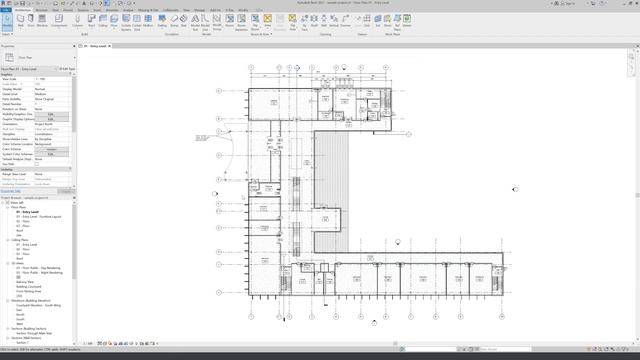Select the Room Separator tool
The width and height of the screenshot is (640, 360).
tap(241, 23)
